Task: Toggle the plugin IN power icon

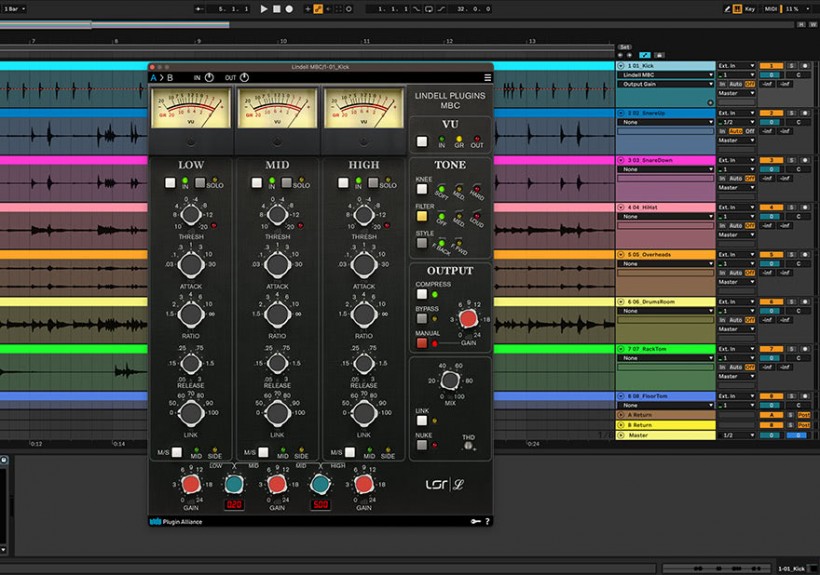Action: click(211, 77)
